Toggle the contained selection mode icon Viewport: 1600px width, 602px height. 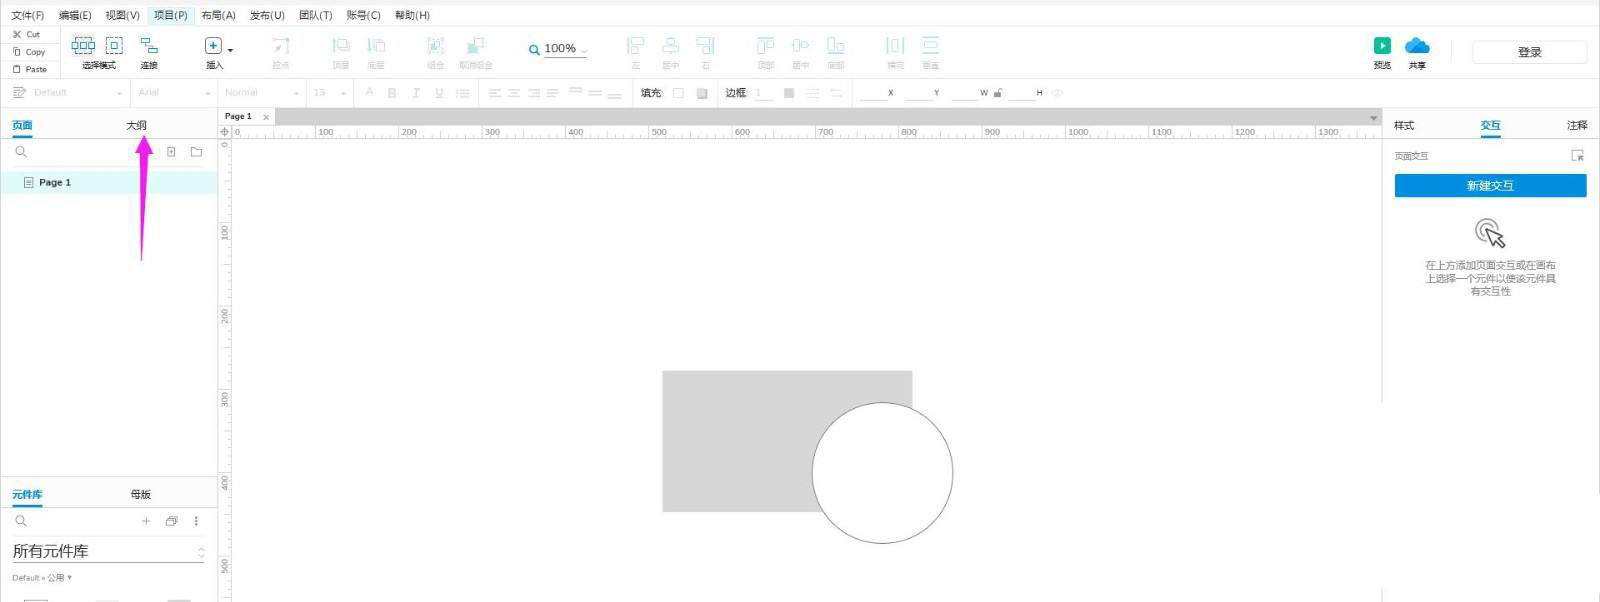(x=114, y=46)
